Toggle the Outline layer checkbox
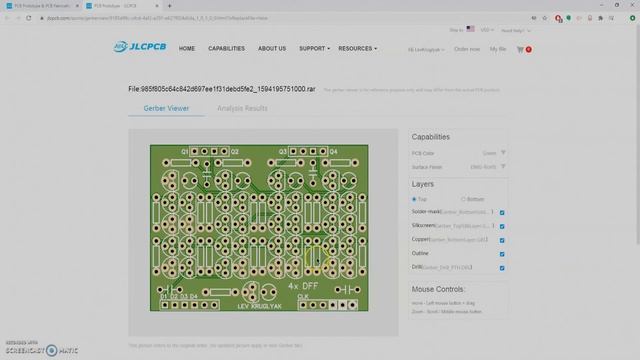Screen dimensions: 640x360 (502, 254)
